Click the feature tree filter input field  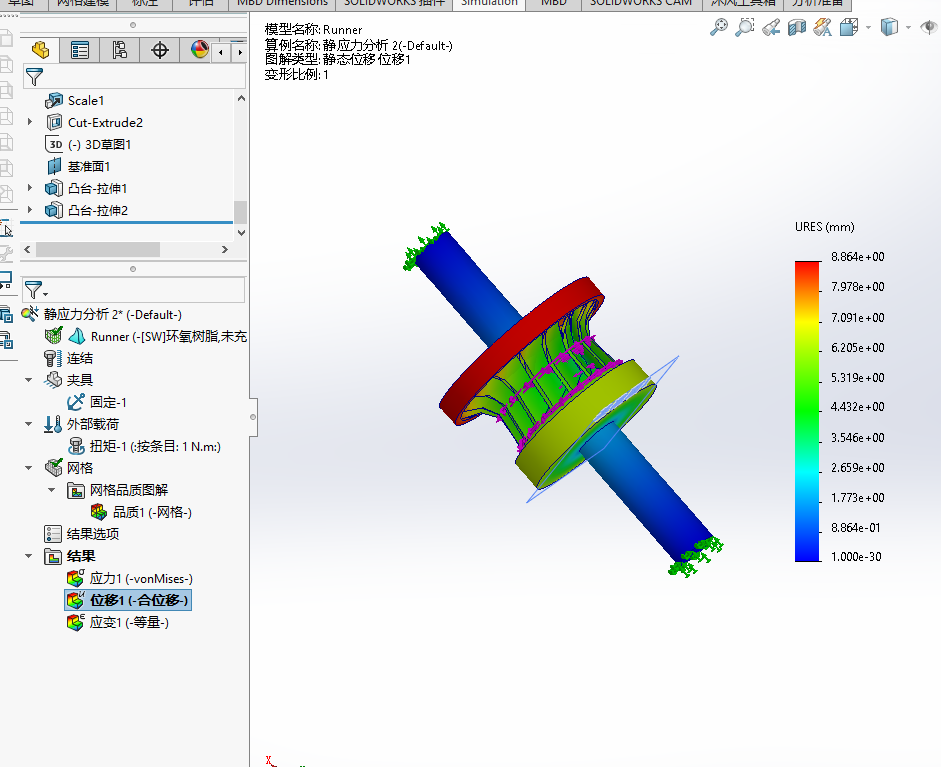(134, 77)
